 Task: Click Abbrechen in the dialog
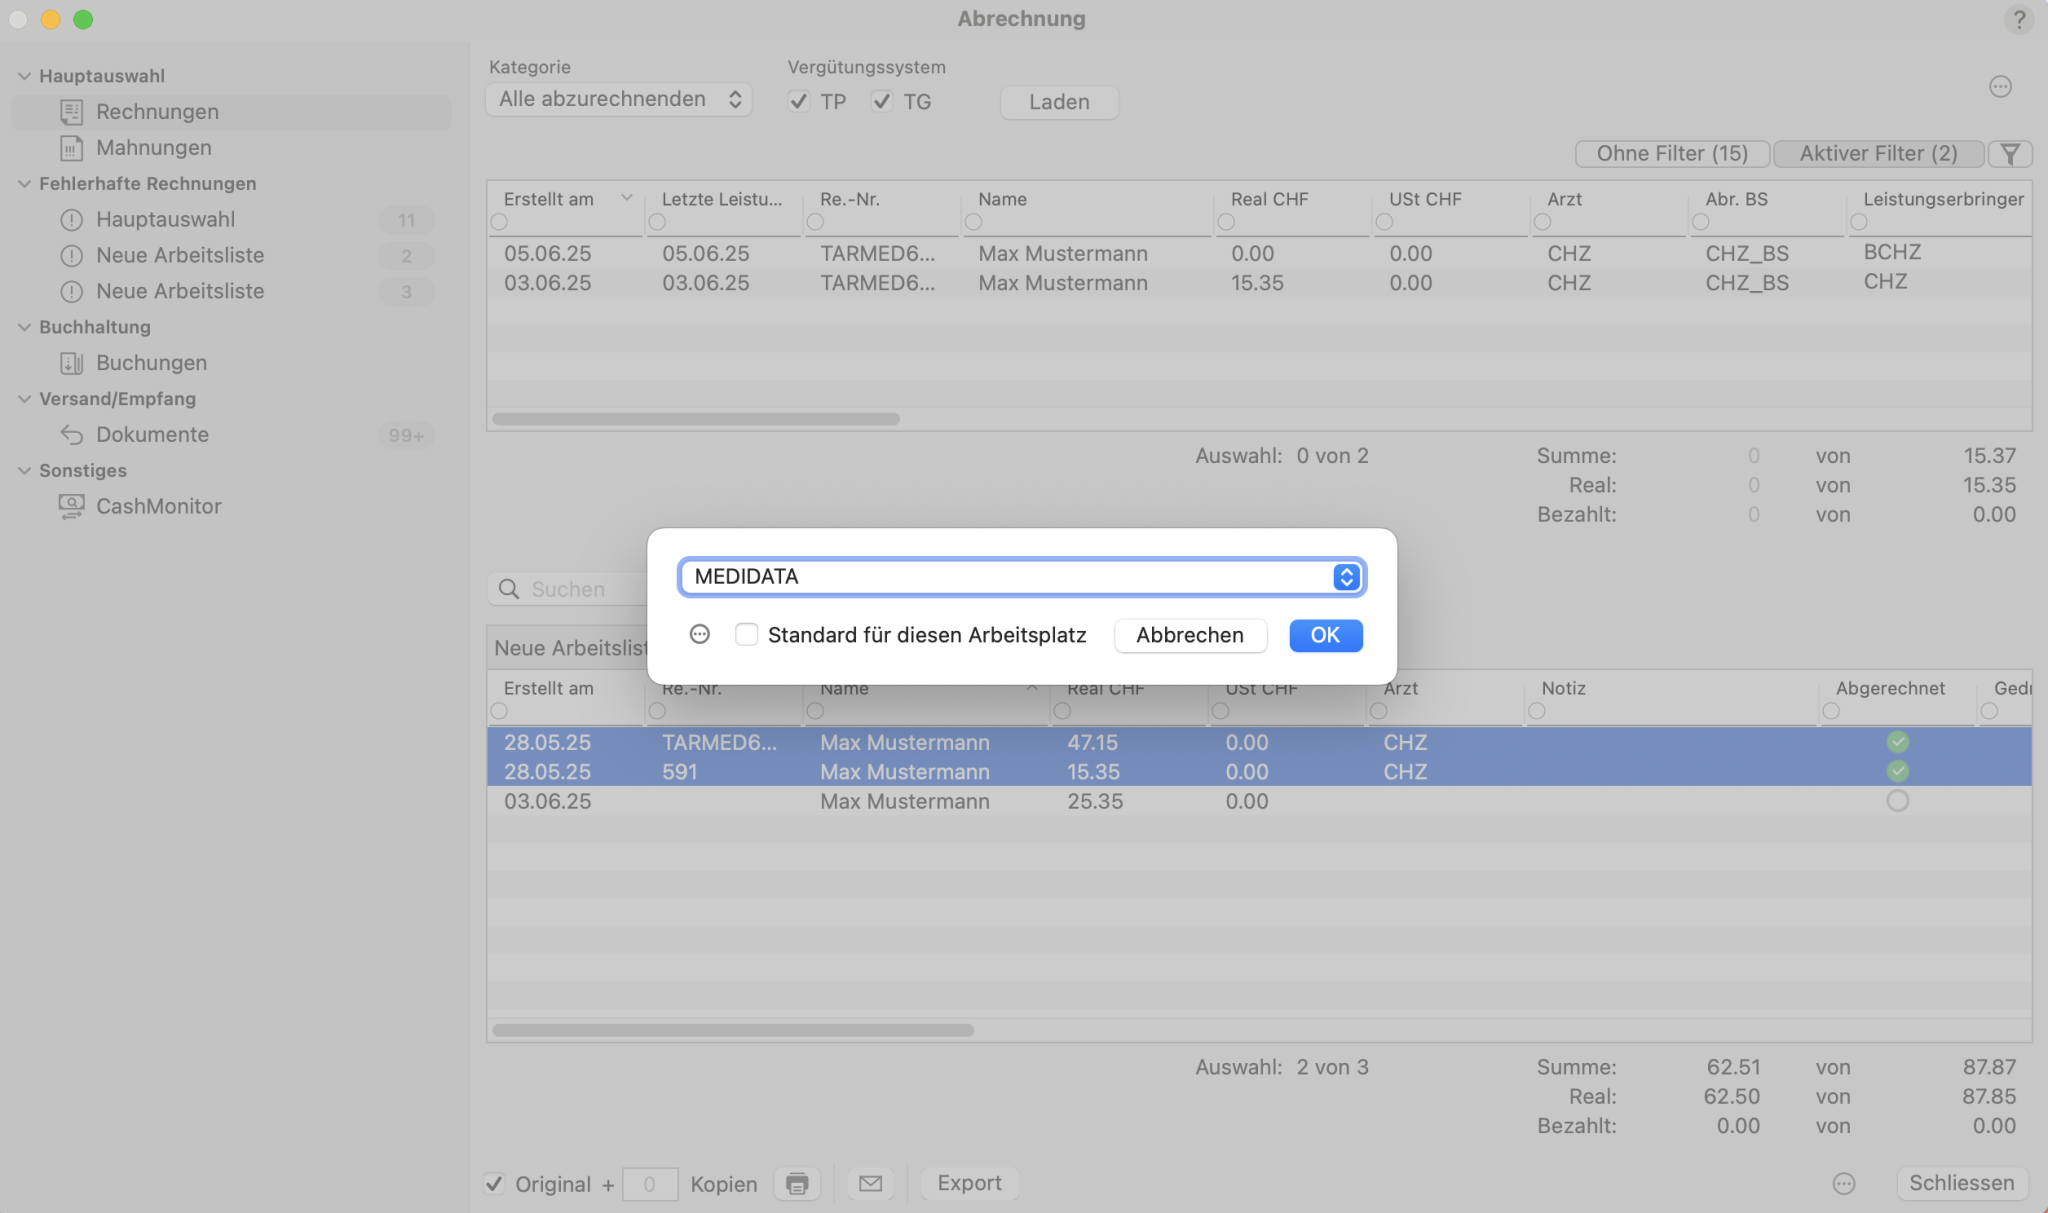(x=1190, y=635)
